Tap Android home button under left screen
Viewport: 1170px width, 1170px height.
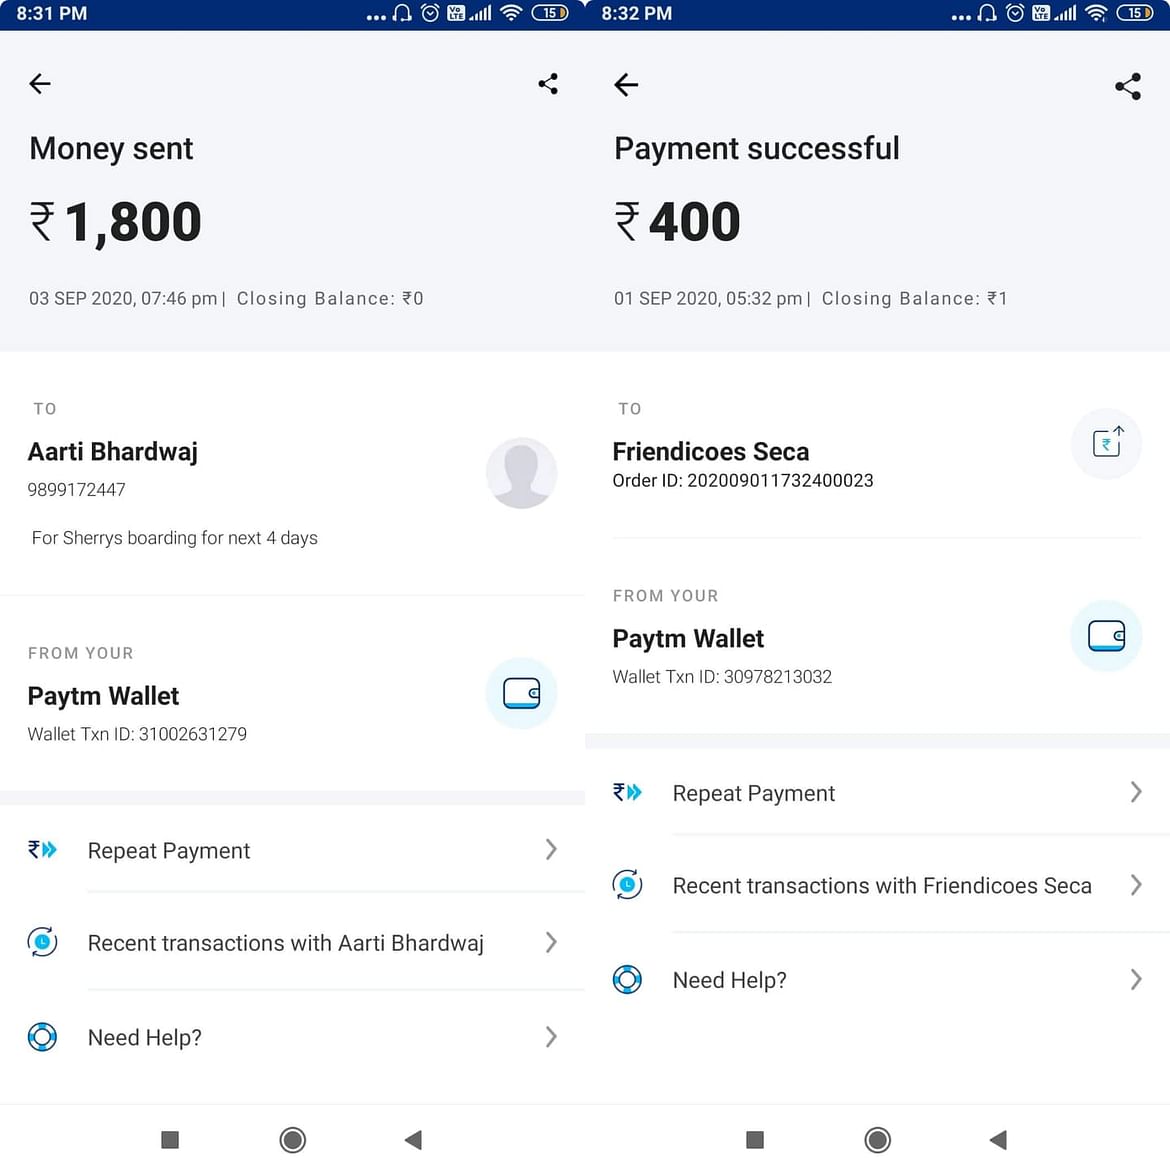[292, 1139]
